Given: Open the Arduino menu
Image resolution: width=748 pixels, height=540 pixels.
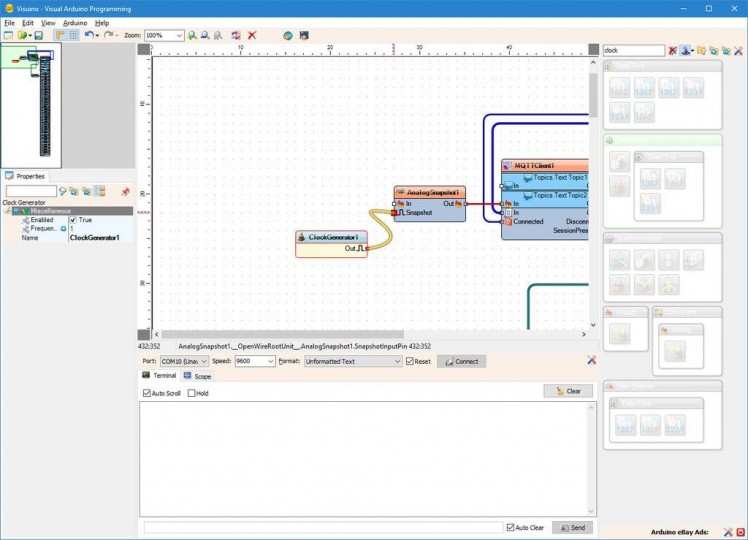Looking at the screenshot, I should point(75,22).
